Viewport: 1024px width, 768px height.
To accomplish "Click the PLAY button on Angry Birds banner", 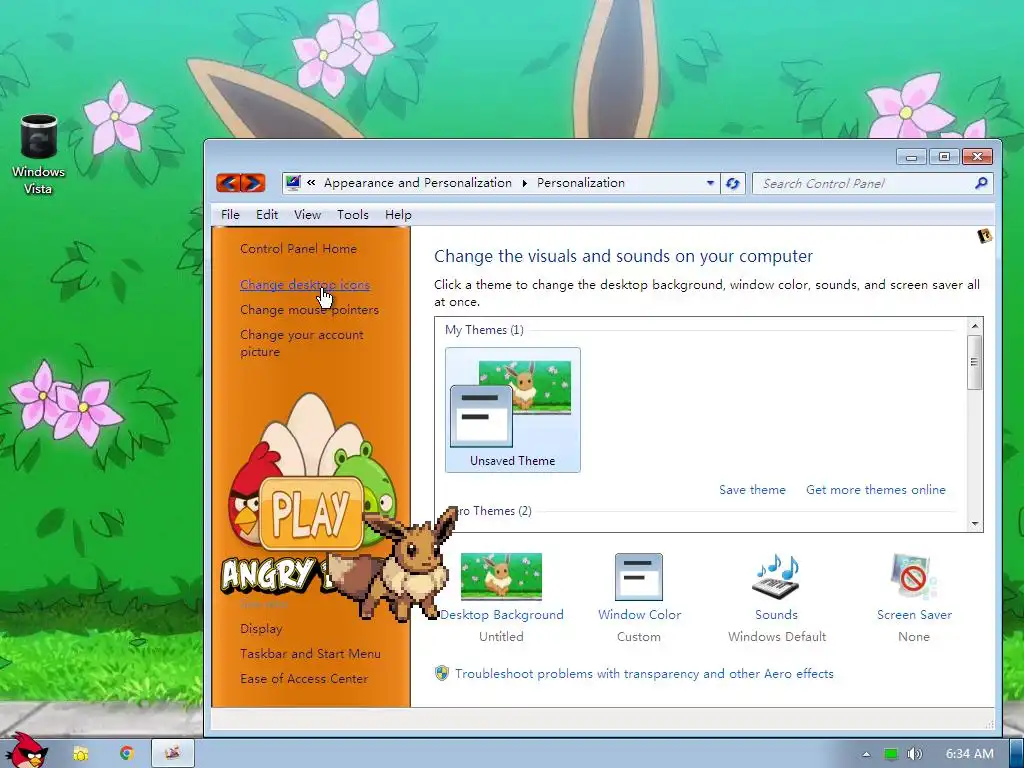I will point(311,514).
